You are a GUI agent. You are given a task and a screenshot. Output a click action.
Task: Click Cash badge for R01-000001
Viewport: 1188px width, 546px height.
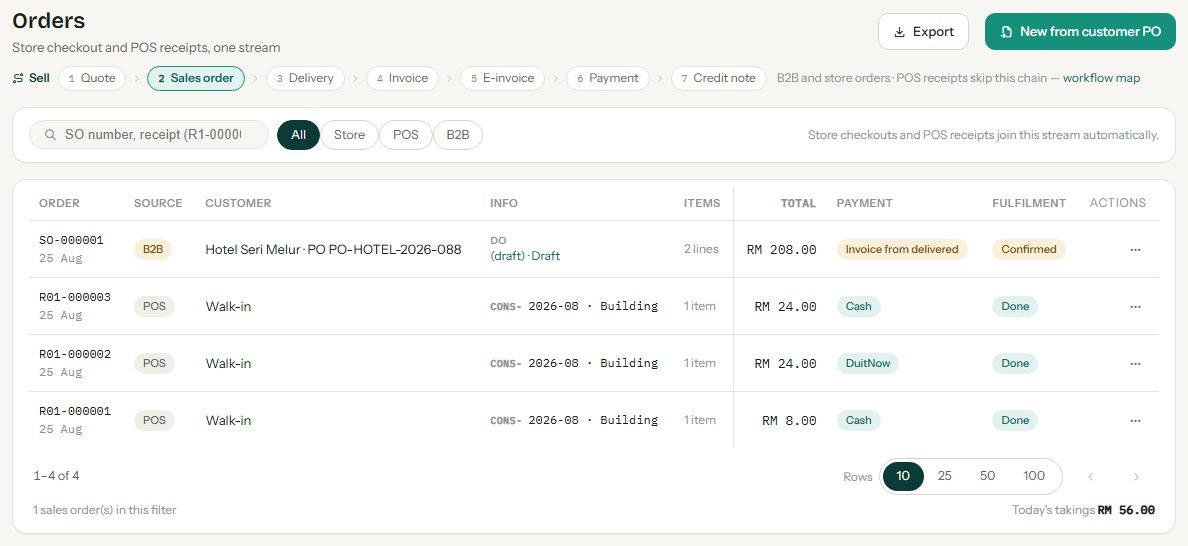point(858,420)
